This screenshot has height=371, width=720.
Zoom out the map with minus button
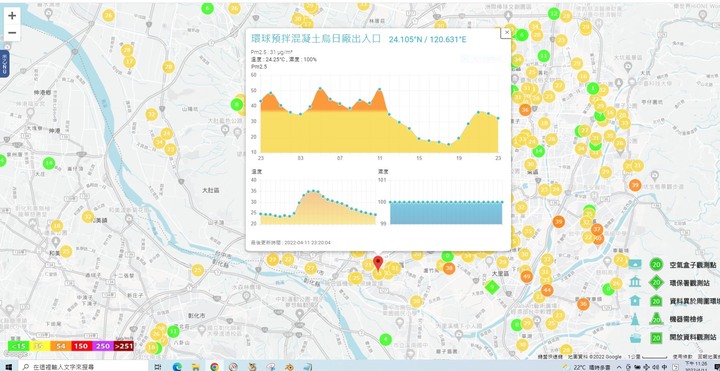(12, 33)
